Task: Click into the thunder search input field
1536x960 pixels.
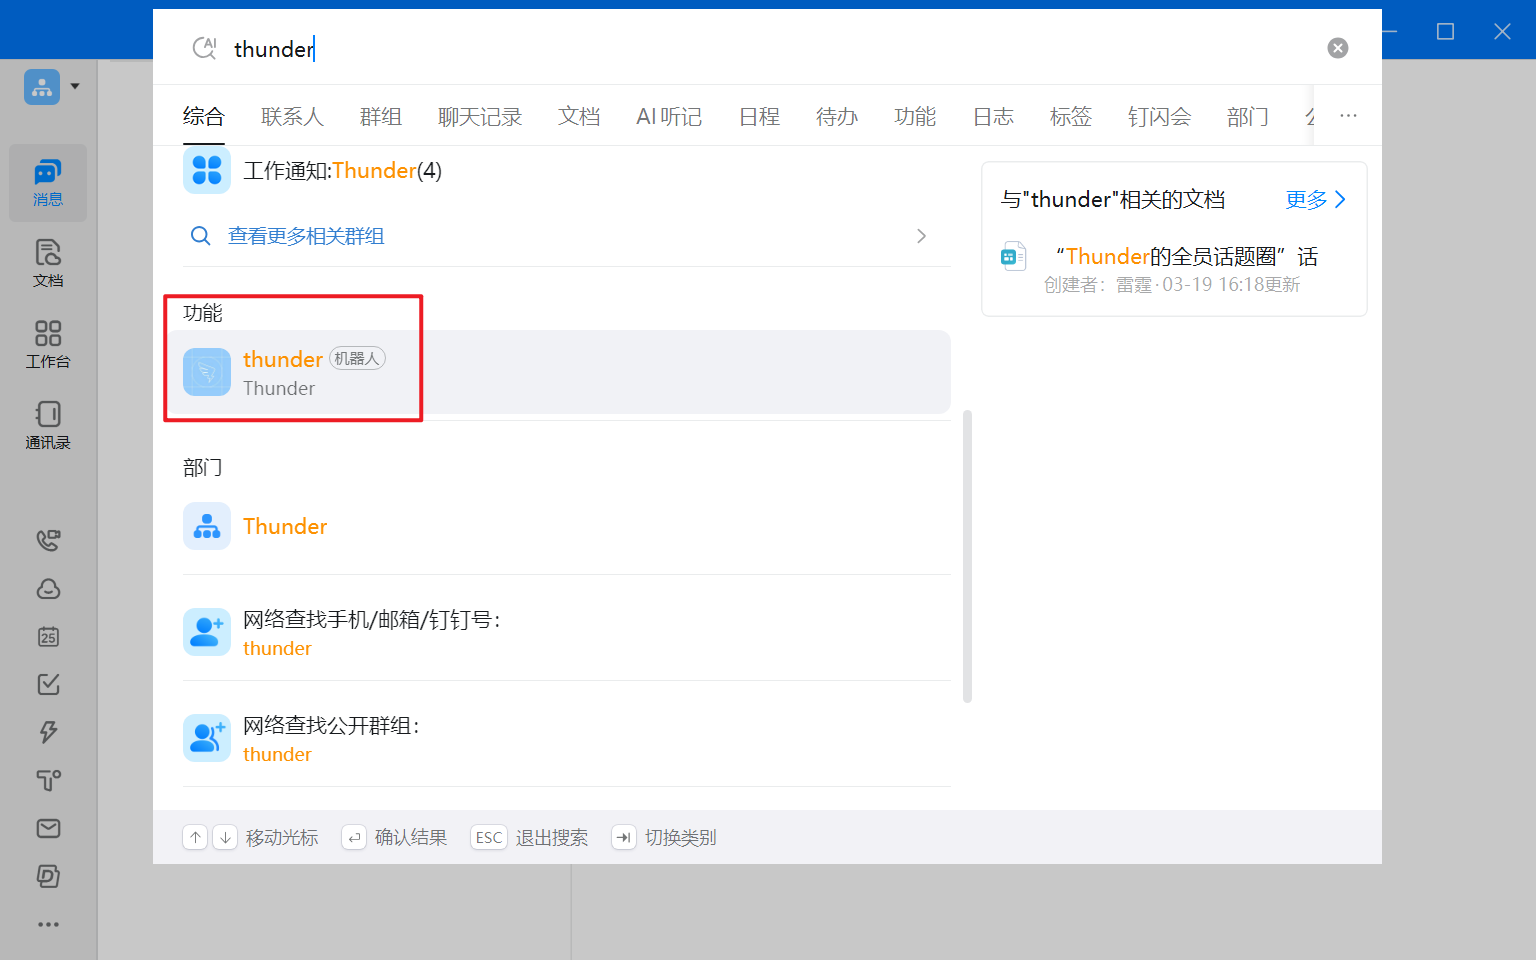Action: (x=700, y=49)
